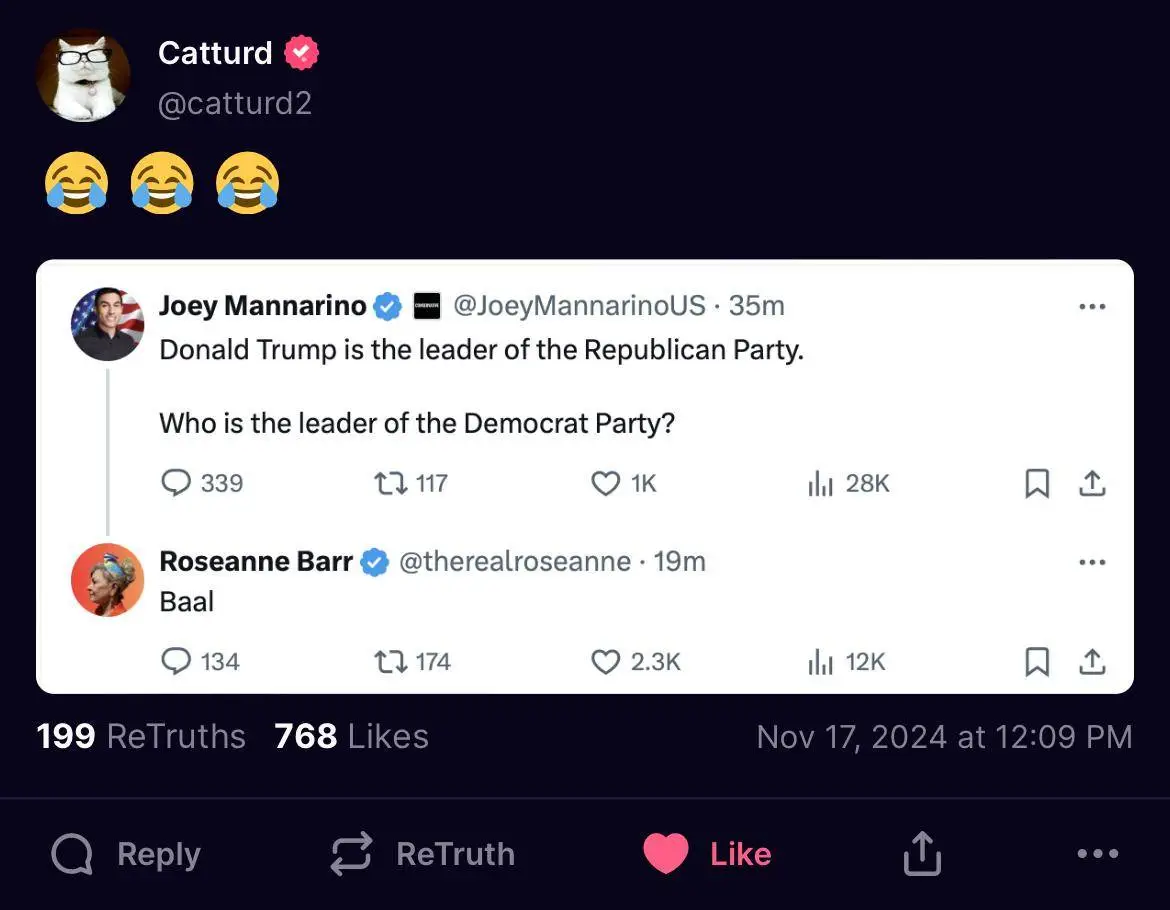The width and height of the screenshot is (1170, 910).
Task: Click the heart icon showing 1K
Action: click(606, 484)
